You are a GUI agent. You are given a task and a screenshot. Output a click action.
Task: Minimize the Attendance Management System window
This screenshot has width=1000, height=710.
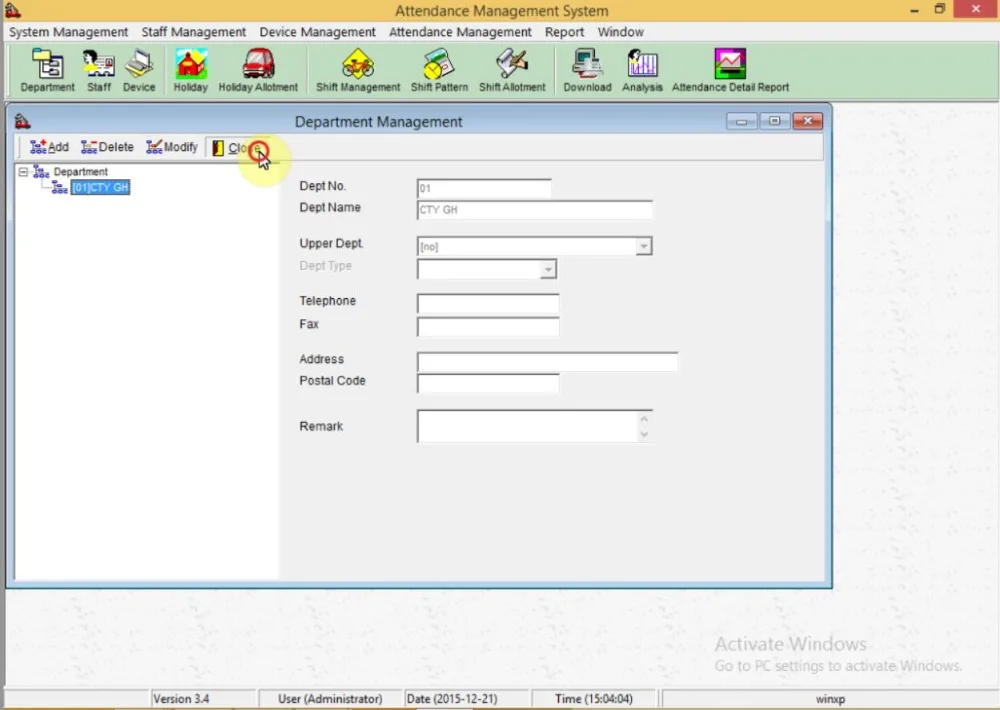[915, 10]
